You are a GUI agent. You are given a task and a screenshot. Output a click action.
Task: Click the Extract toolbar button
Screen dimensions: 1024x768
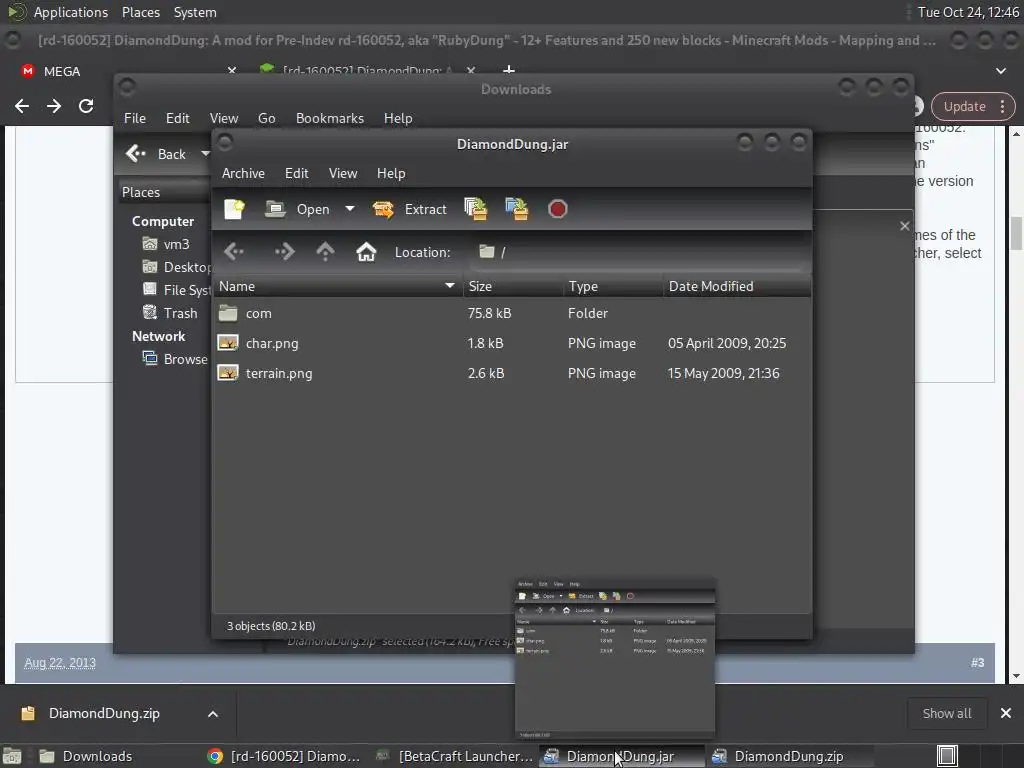[409, 209]
